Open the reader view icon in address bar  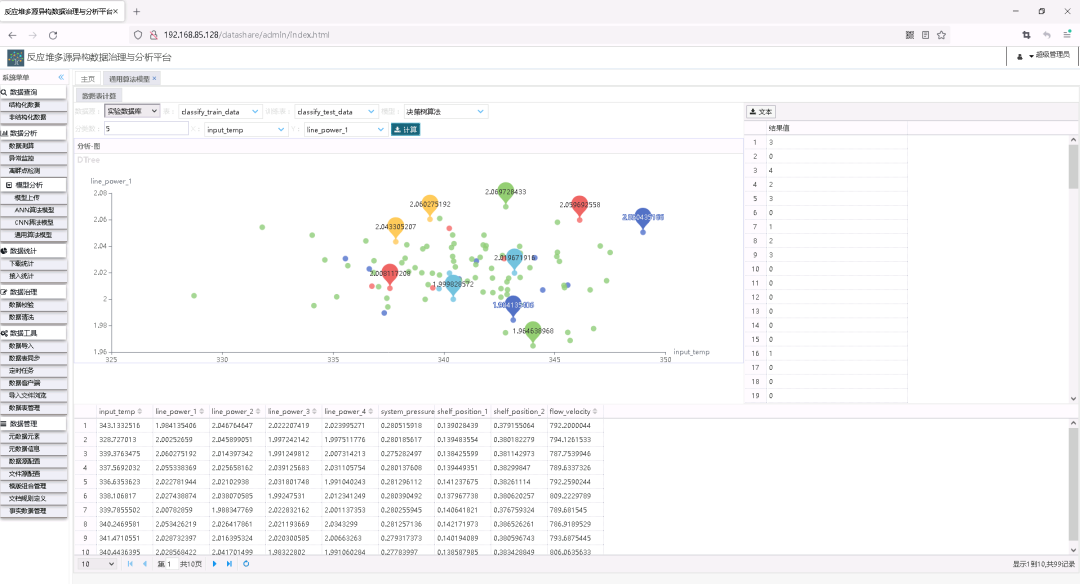(925, 34)
